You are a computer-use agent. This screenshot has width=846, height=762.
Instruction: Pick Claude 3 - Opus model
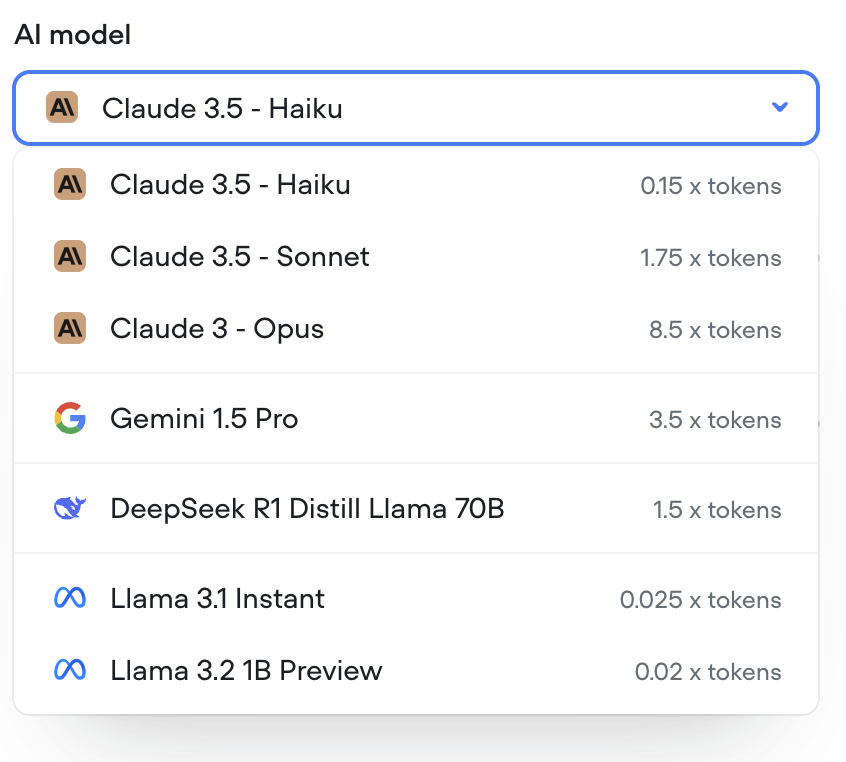[416, 328]
